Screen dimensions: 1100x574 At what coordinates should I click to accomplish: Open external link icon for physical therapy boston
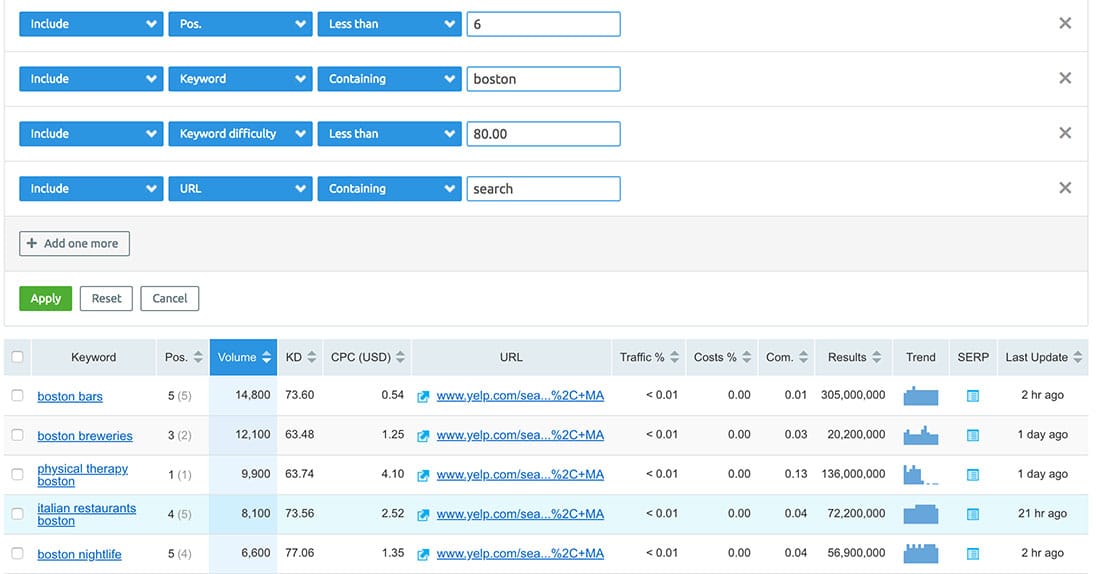click(423, 475)
